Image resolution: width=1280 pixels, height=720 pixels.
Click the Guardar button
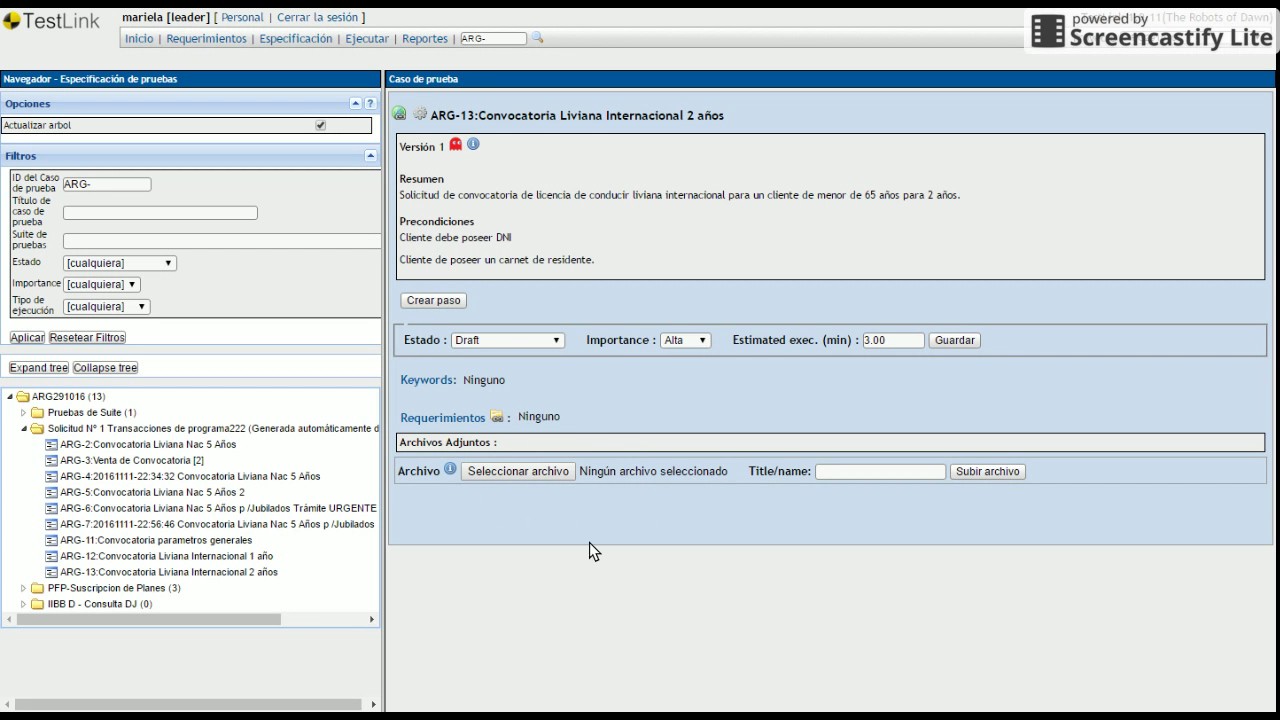click(954, 340)
